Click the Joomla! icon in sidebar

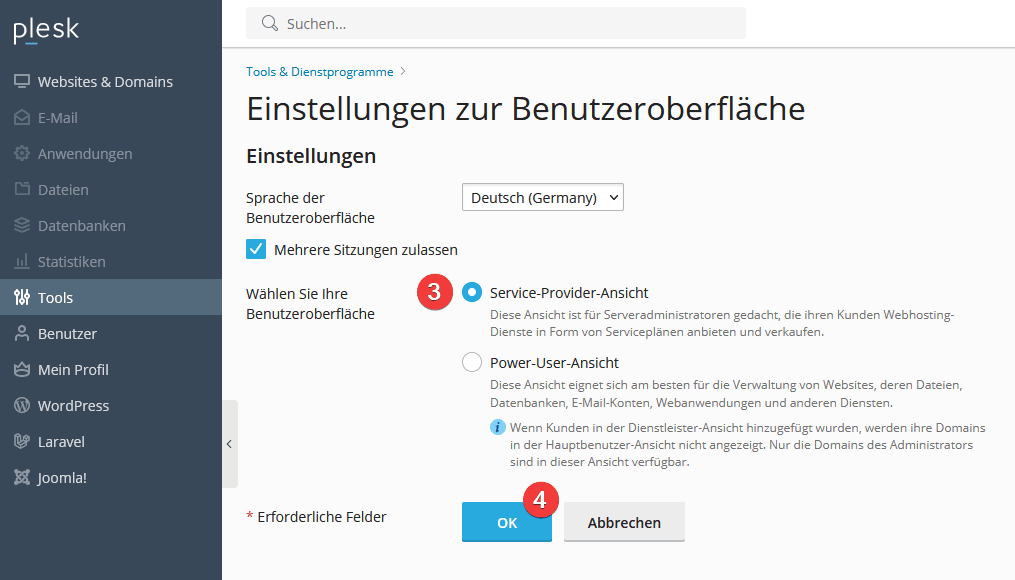[22, 478]
